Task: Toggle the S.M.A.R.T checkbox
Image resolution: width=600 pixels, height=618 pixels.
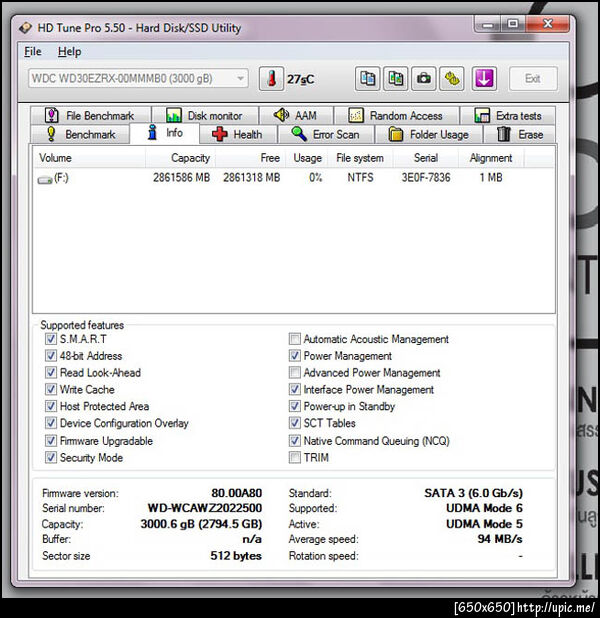Action: 50,339
